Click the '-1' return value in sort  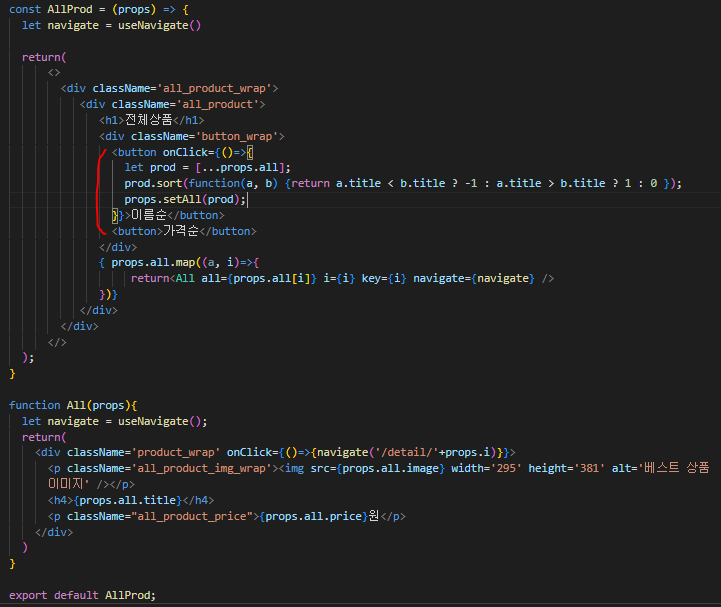point(470,183)
